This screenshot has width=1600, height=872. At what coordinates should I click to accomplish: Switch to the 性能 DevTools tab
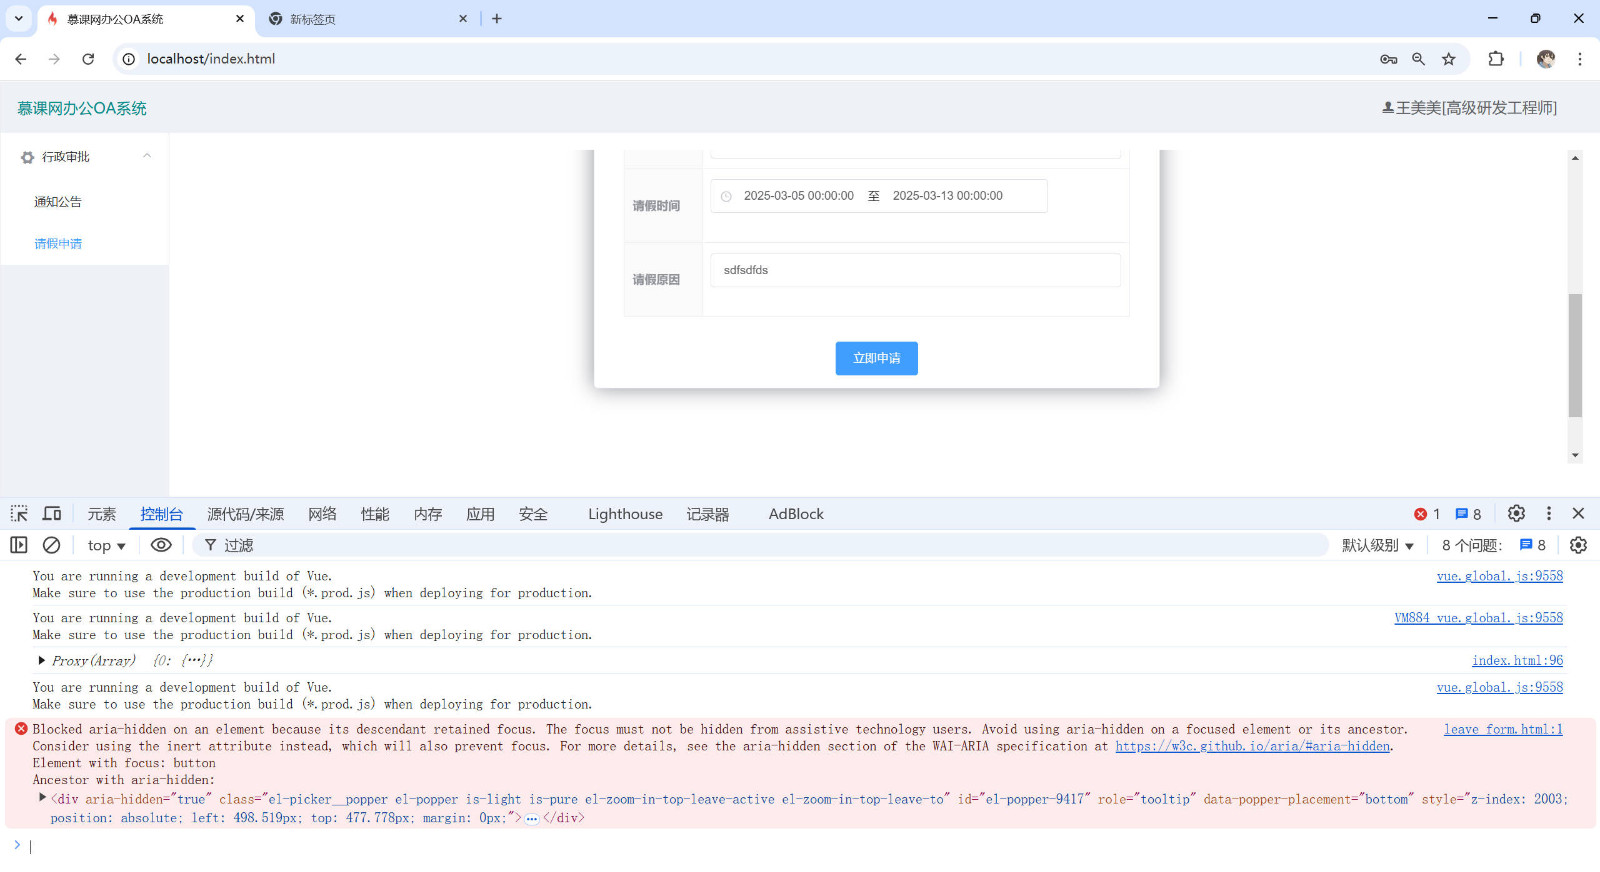375,514
